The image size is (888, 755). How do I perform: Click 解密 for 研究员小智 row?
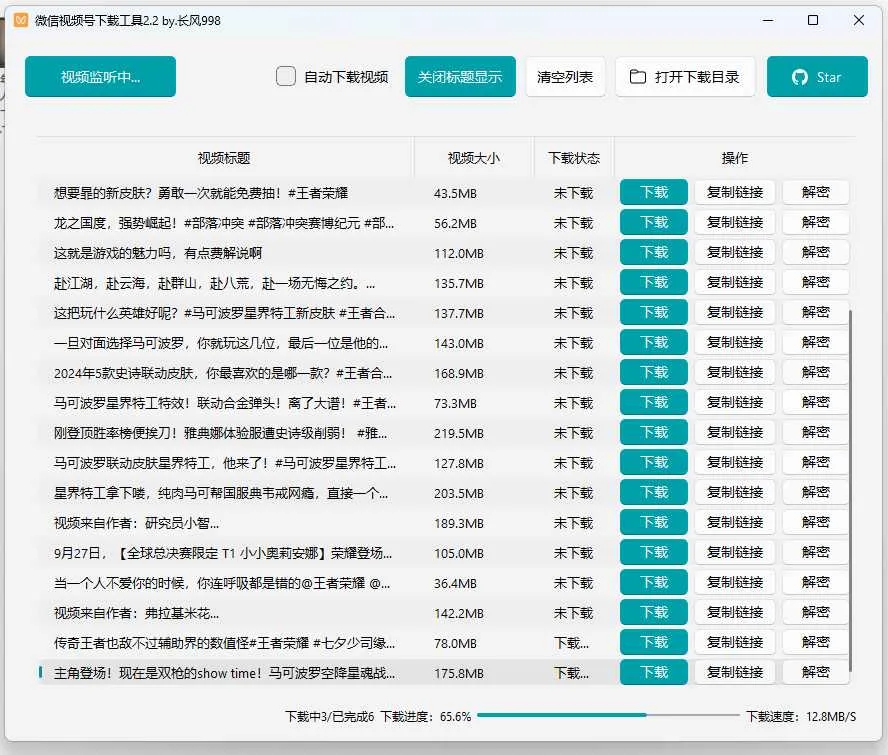click(816, 523)
